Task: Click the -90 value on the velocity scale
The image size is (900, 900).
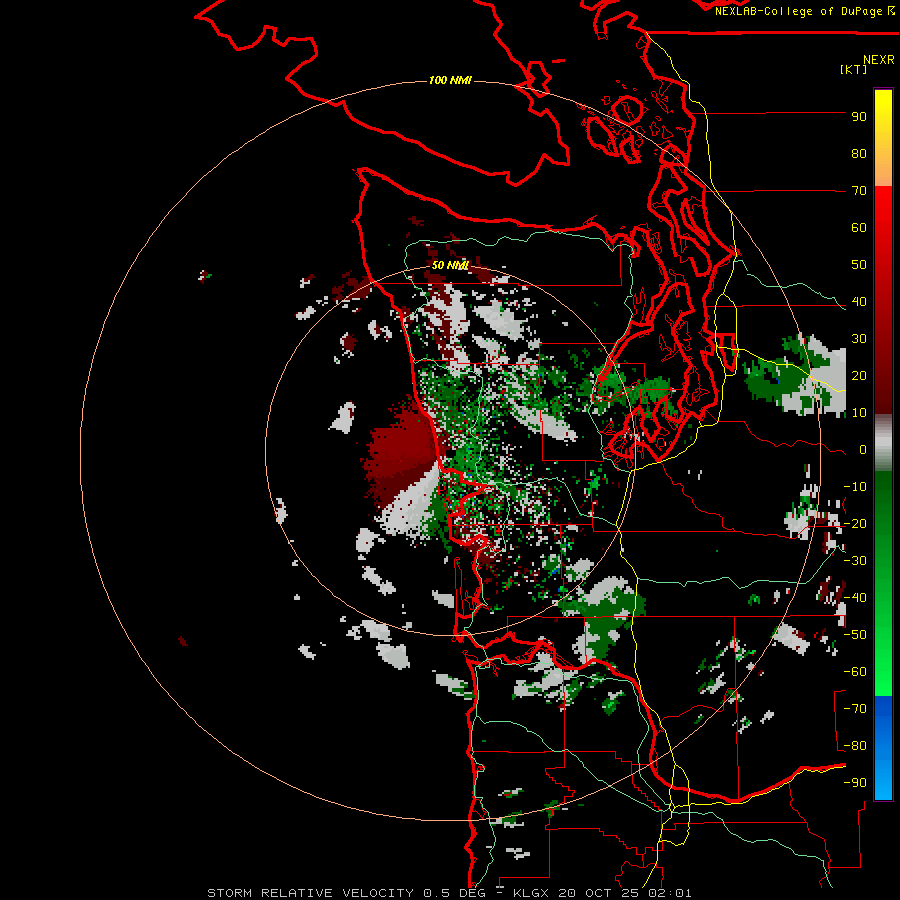Action: [855, 783]
